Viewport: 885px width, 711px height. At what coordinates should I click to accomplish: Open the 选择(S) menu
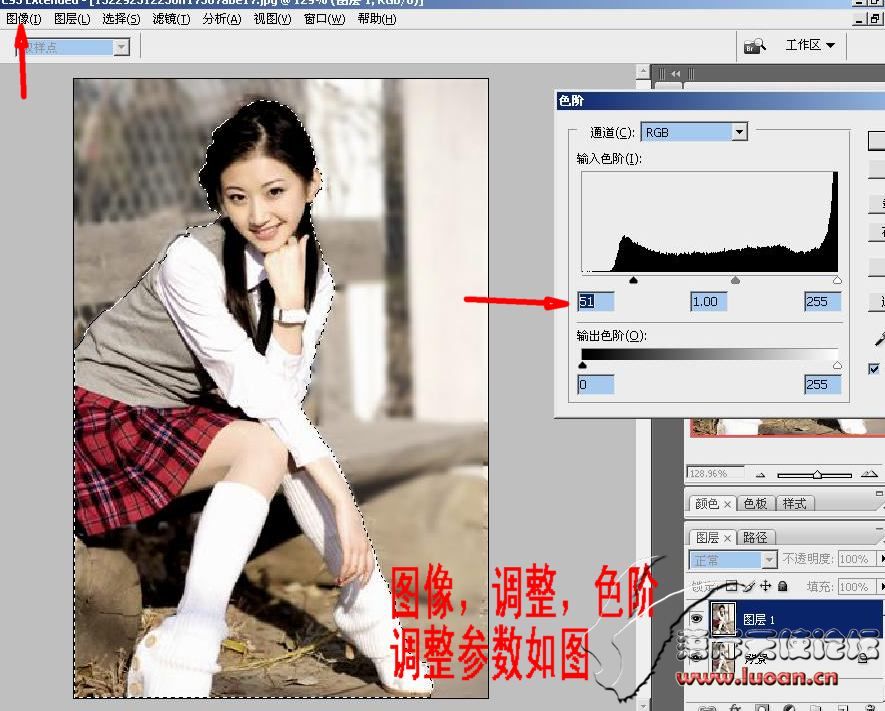pyautogui.click(x=121, y=19)
